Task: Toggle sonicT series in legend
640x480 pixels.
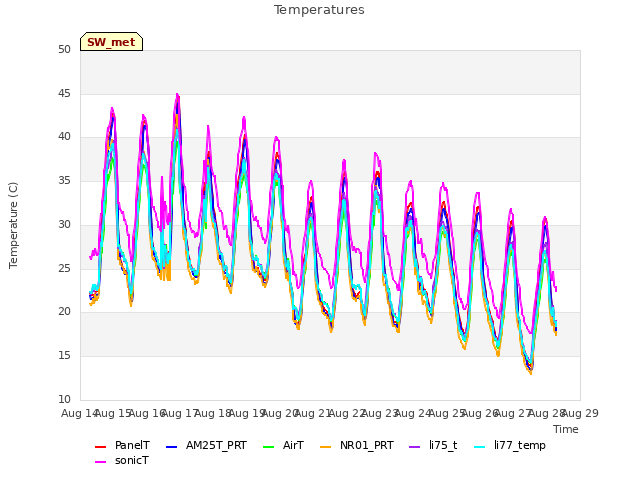Action: pyautogui.click(x=122, y=460)
